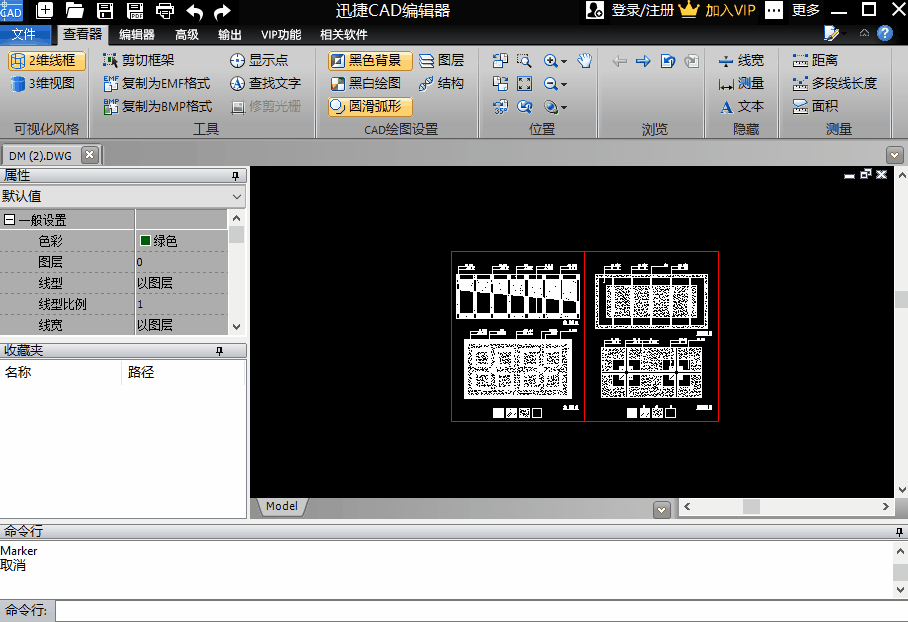This screenshot has height=622, width=908.
Task: Open the zoom-in dropdown arrow
Action: click(x=564, y=62)
